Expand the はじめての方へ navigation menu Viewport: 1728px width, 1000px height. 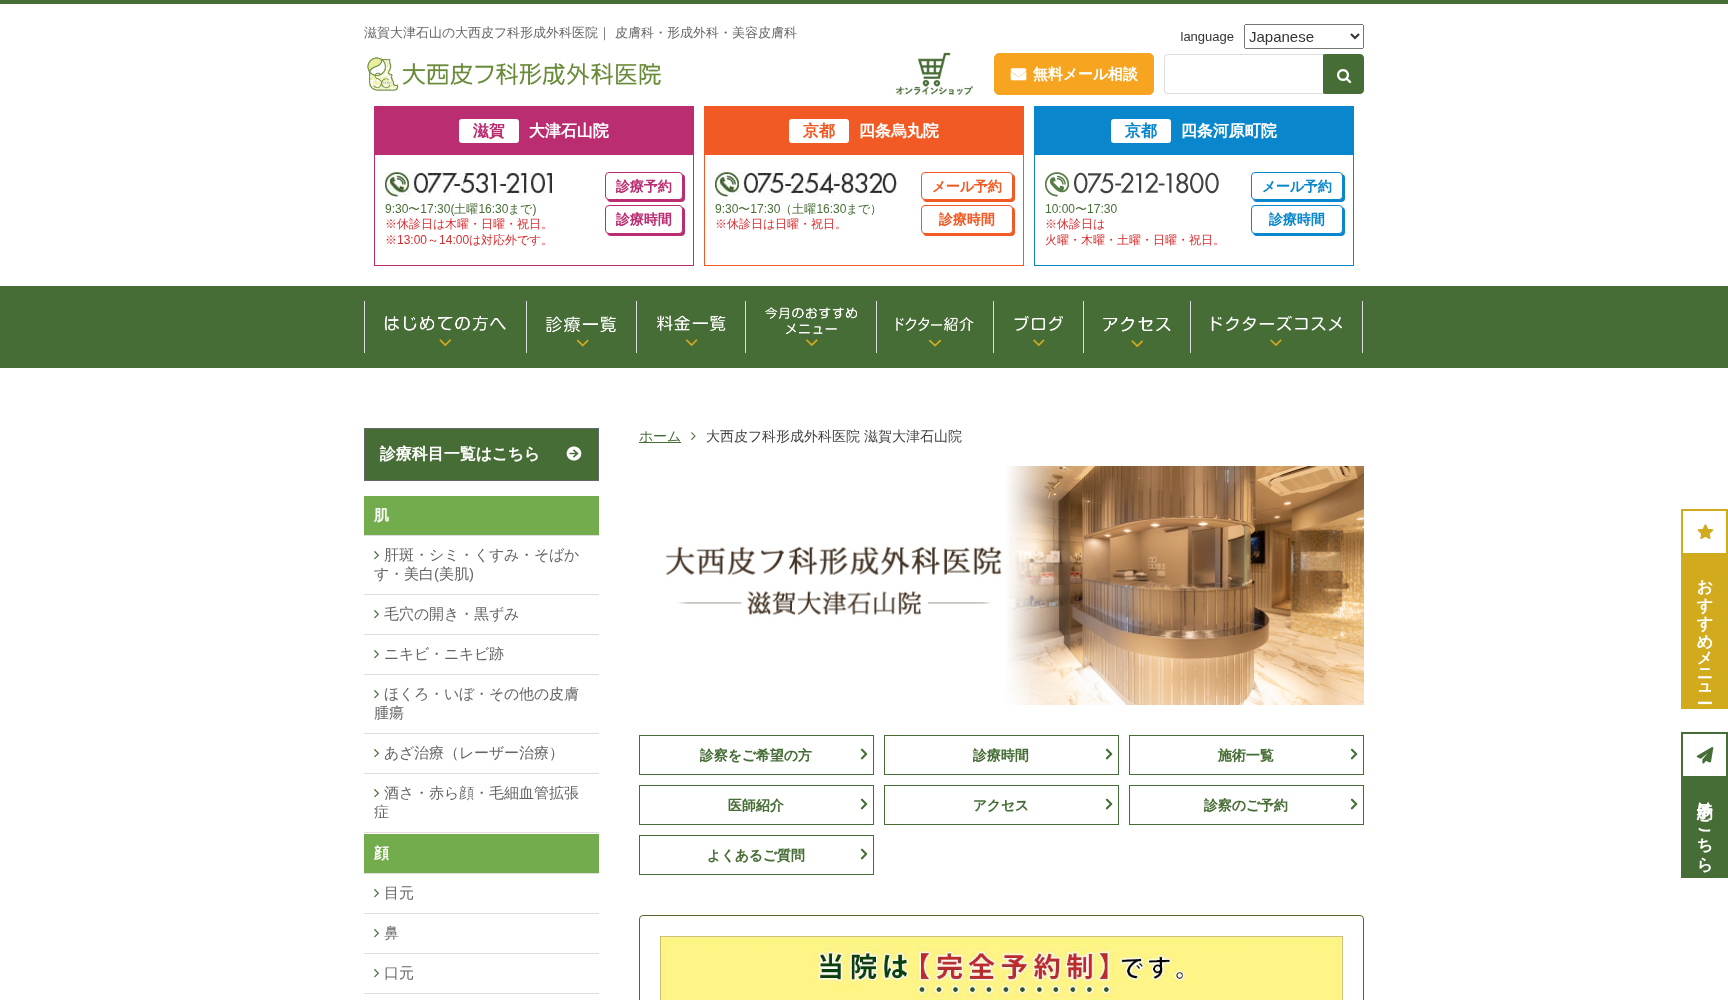pyautogui.click(x=444, y=325)
